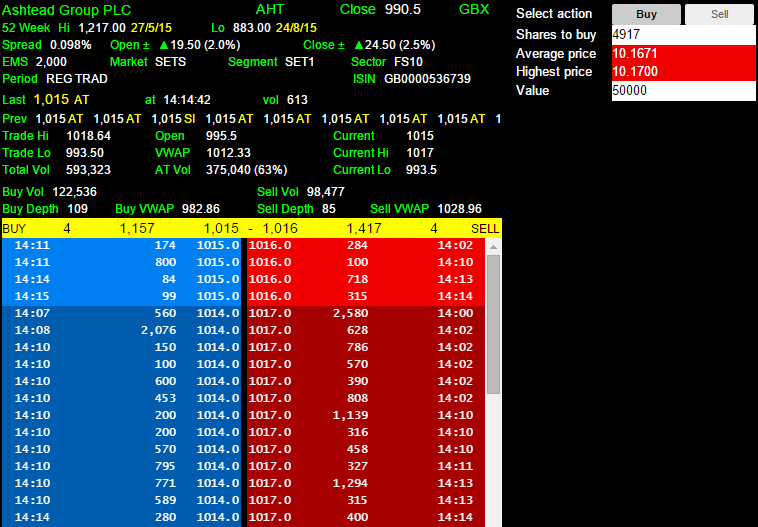Click best offer 1,016 in yellow bar
The width and height of the screenshot is (758, 527).
tap(280, 229)
